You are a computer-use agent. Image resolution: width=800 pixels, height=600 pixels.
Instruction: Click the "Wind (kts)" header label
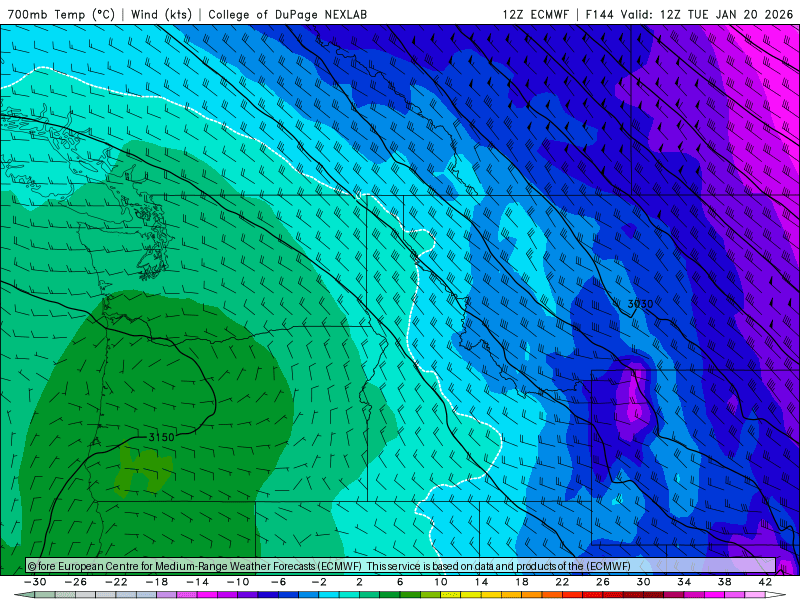(x=161, y=14)
